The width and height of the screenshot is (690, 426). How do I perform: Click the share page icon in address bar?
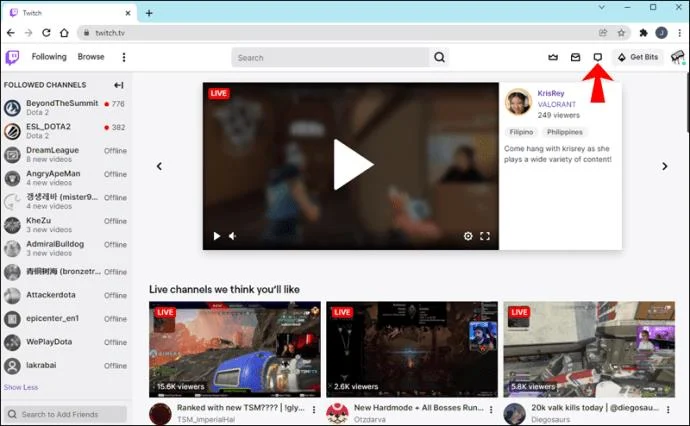[603, 33]
